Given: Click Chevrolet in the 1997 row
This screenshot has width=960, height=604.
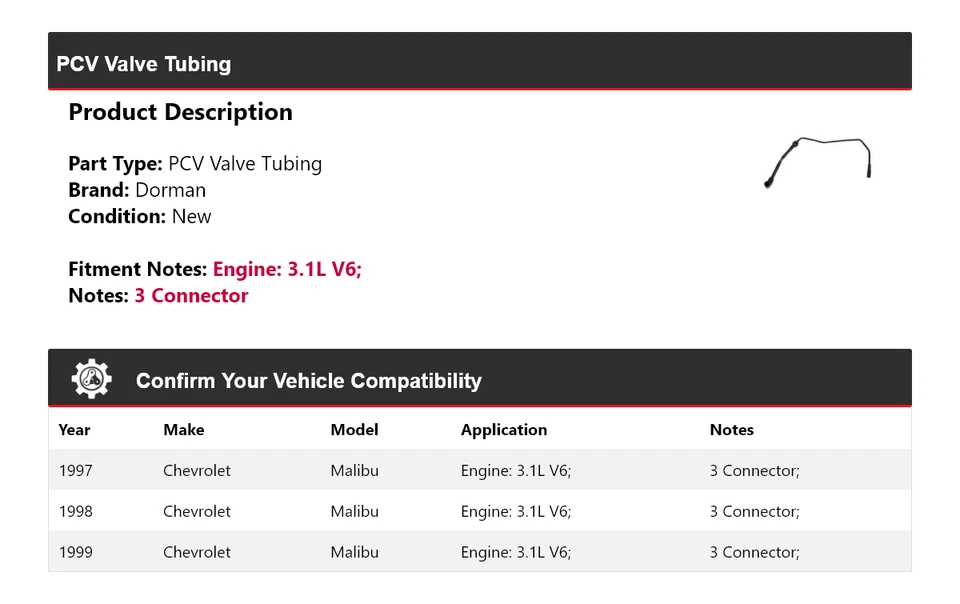Looking at the screenshot, I should [197, 471].
